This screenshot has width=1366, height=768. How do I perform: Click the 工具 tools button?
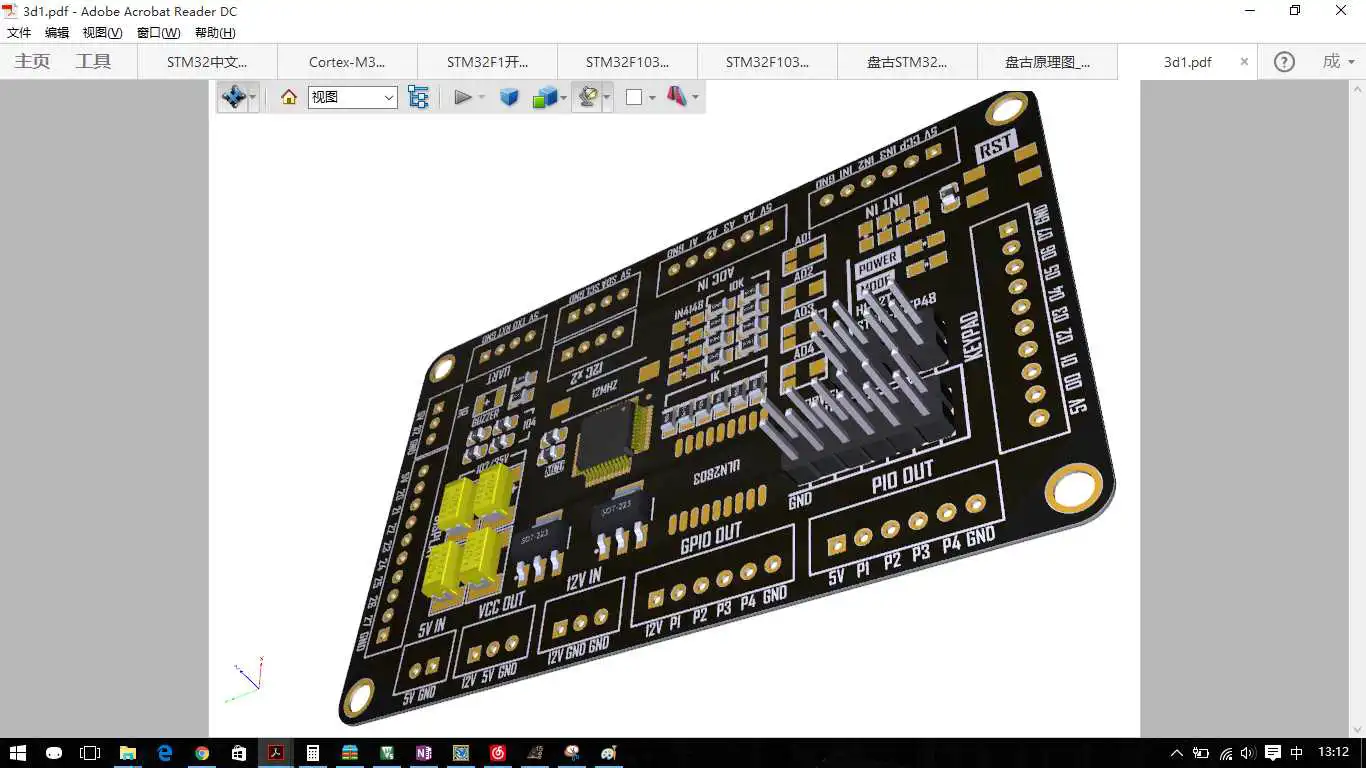click(93, 61)
